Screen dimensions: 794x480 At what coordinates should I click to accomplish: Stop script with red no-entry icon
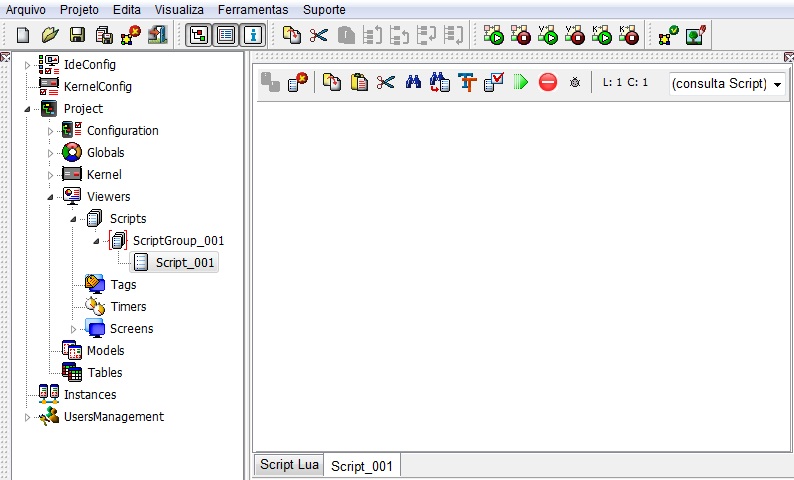(548, 82)
